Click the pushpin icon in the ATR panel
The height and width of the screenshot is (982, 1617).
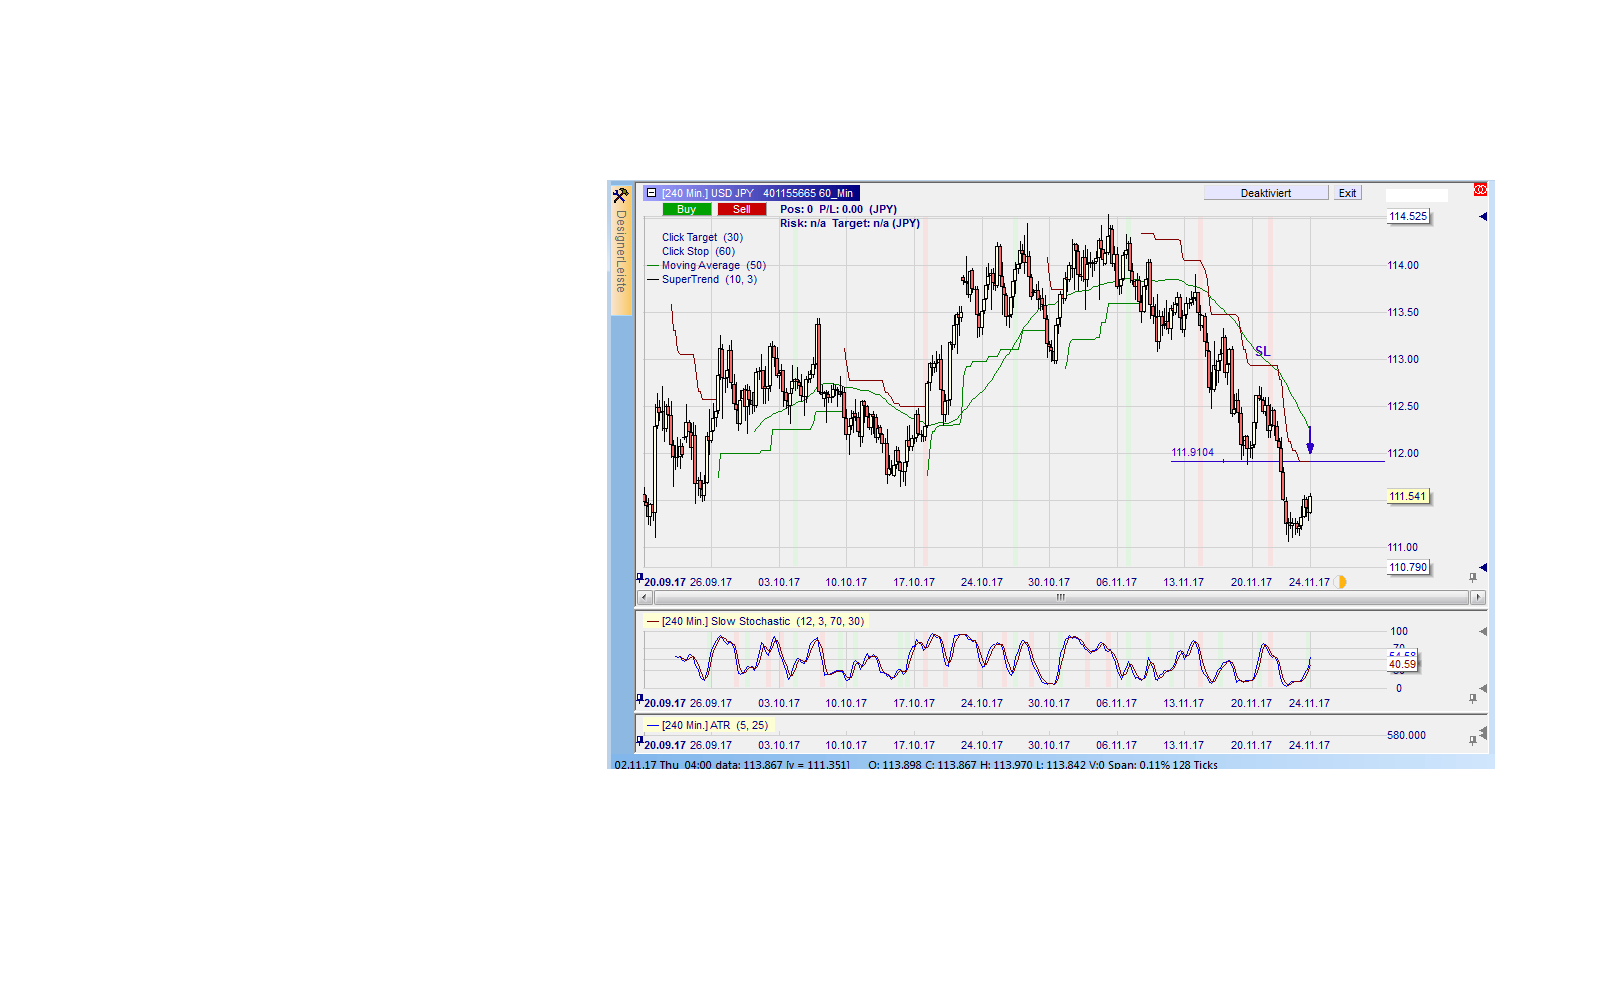(1470, 741)
